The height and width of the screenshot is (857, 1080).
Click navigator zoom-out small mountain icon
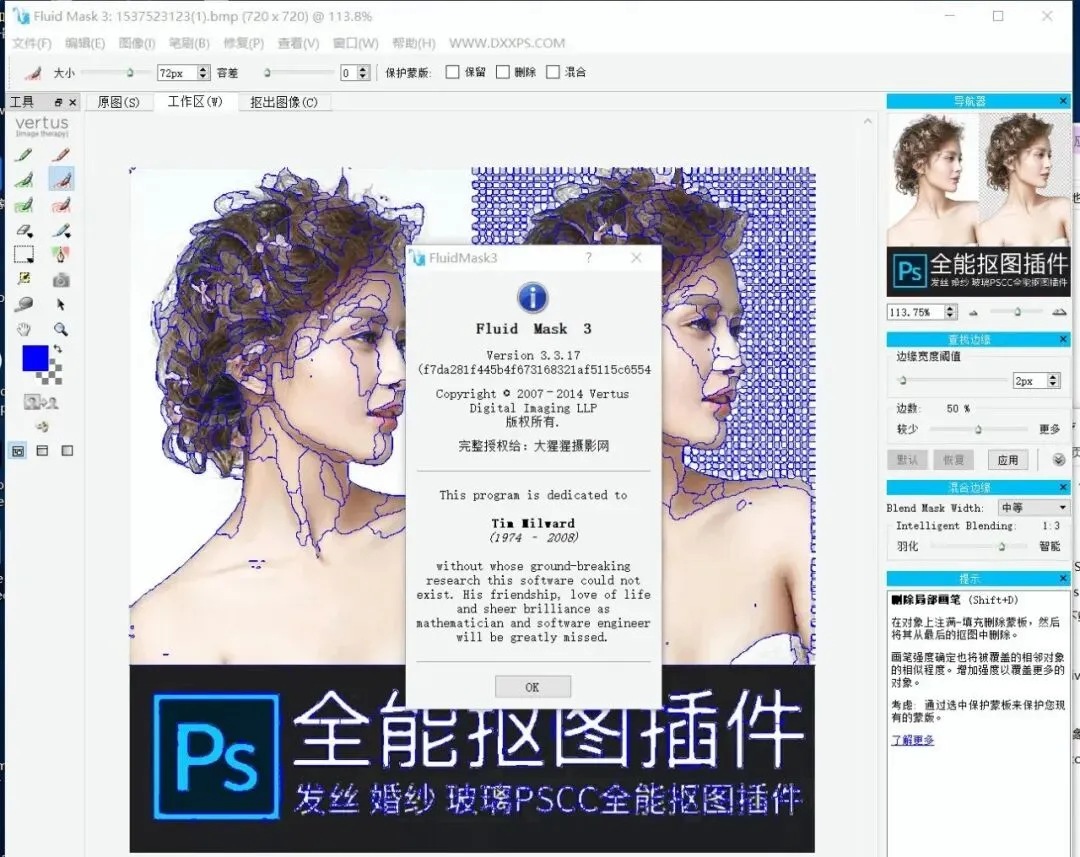click(973, 313)
